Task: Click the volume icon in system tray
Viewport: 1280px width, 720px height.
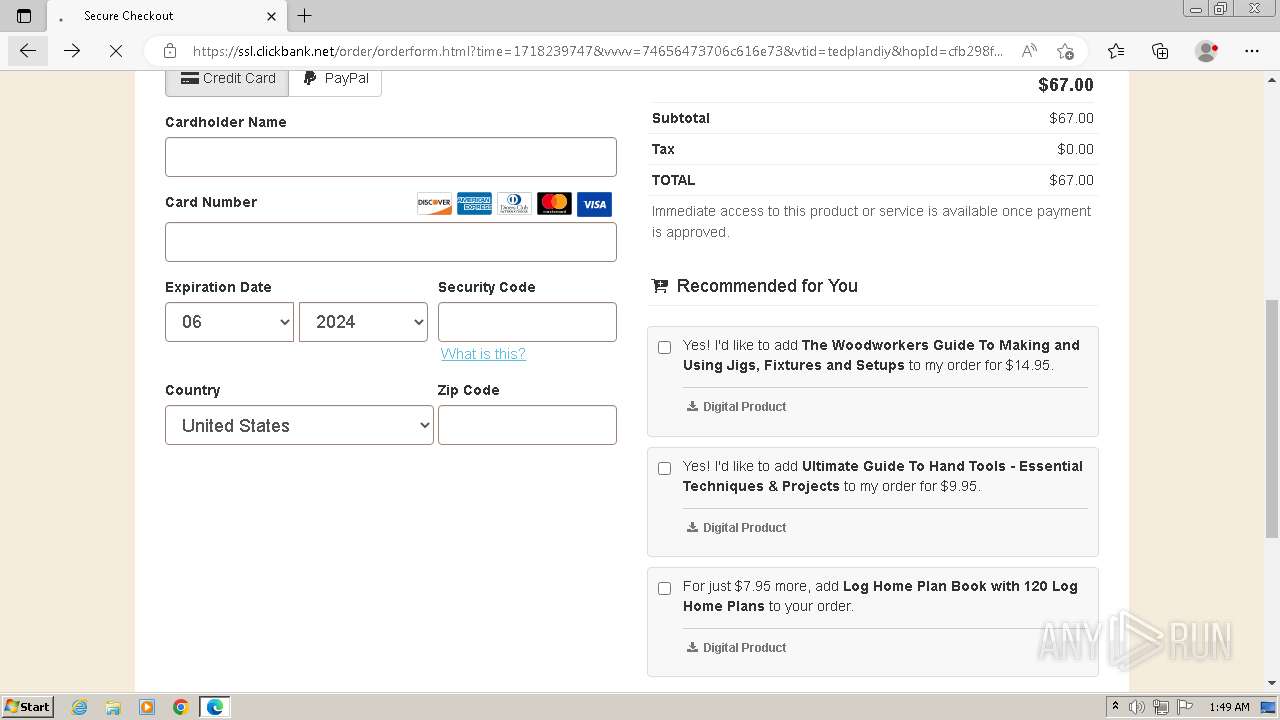Action: pos(1137,707)
